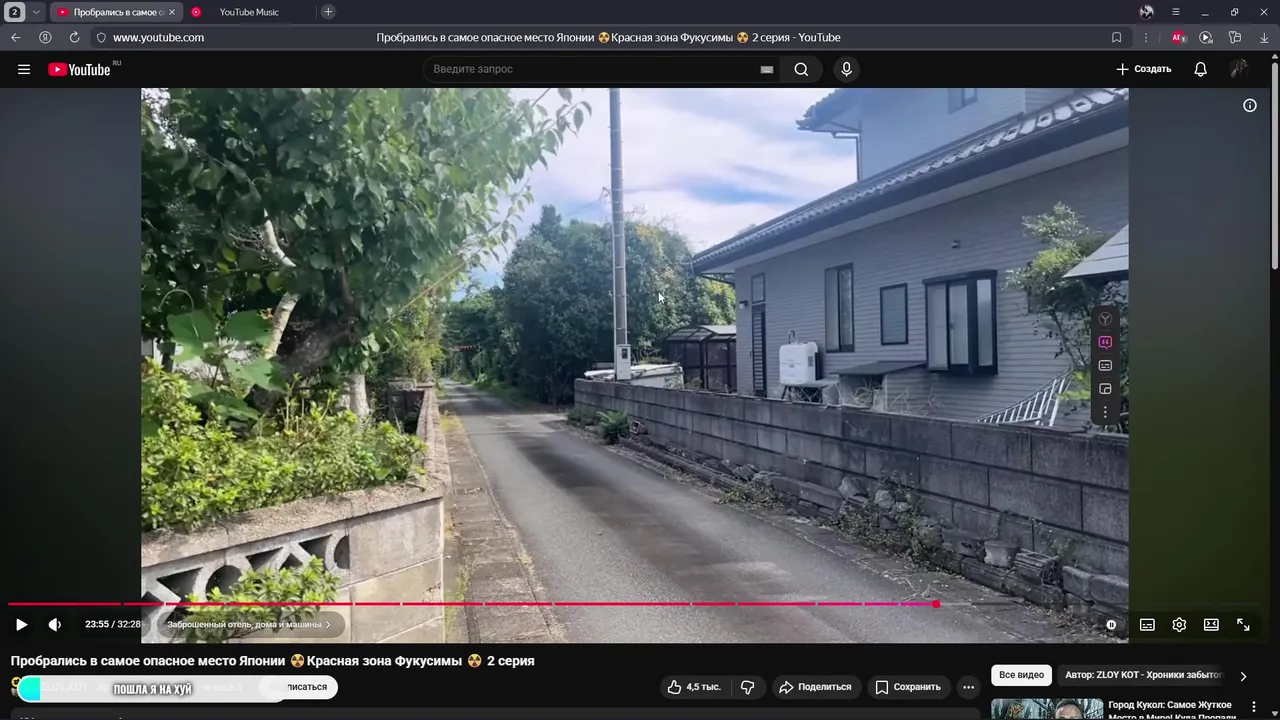Play the paused video
The width and height of the screenshot is (1280, 720).
tap(21, 624)
